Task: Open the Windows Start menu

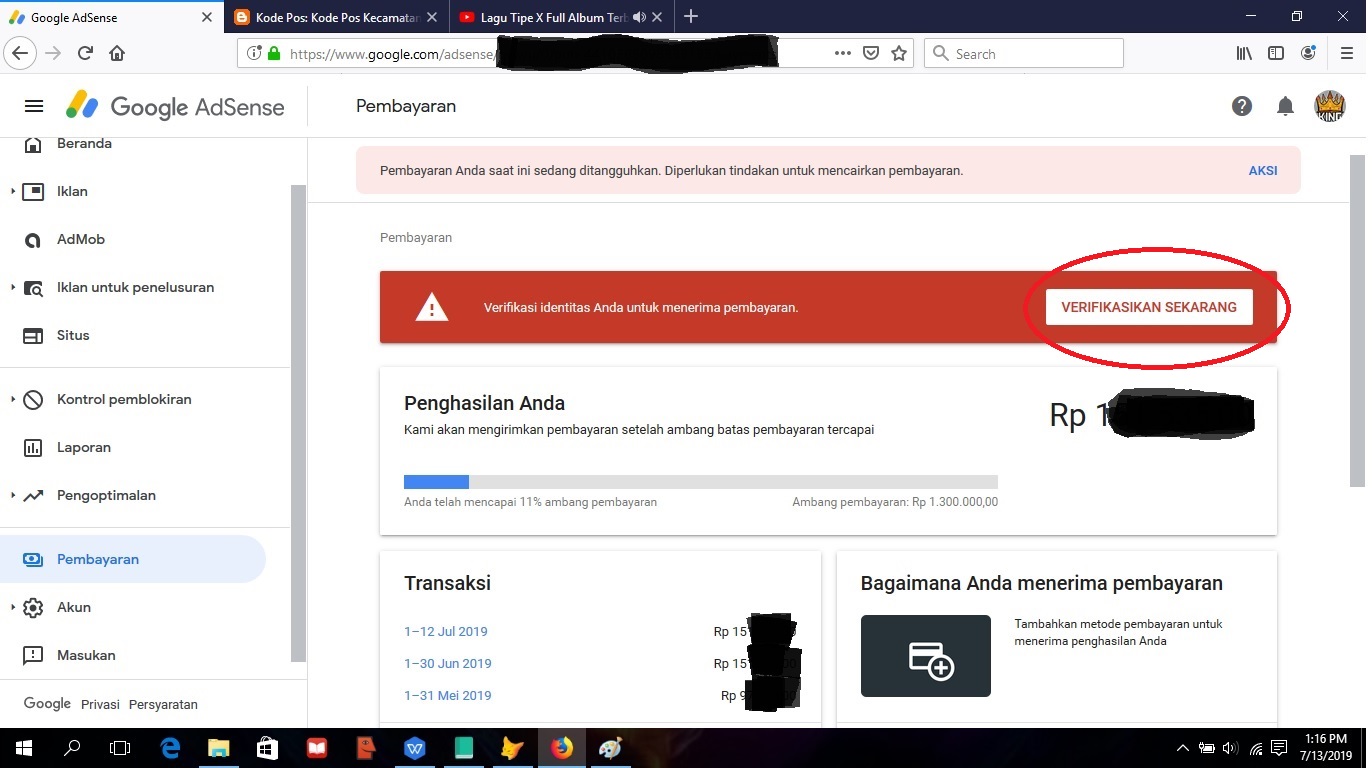Action: pyautogui.click(x=24, y=748)
